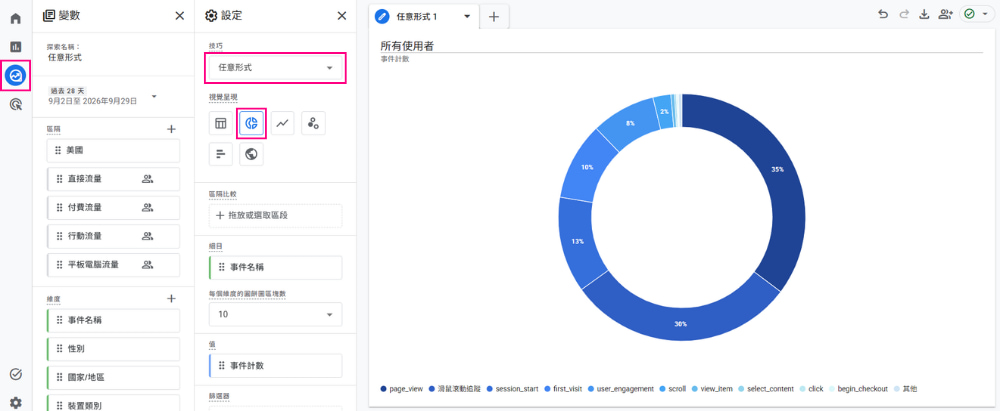Select the 平板電腦流量 segment

click(x=113, y=264)
